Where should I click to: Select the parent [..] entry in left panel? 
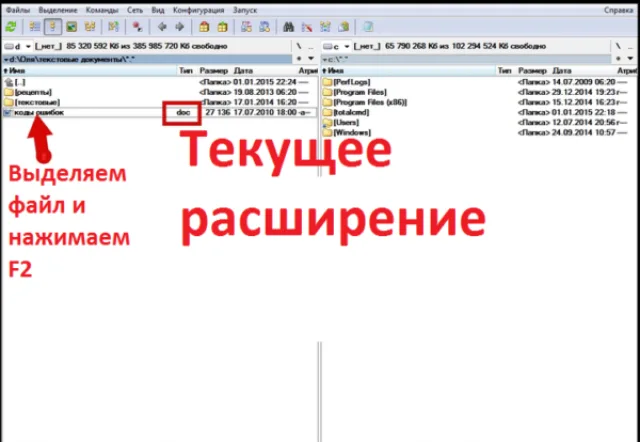tap(159, 82)
